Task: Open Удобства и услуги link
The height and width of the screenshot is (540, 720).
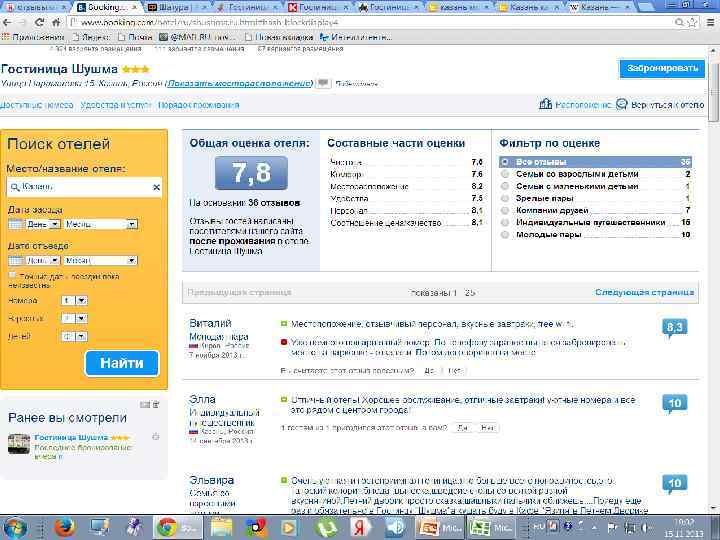Action: [116, 105]
